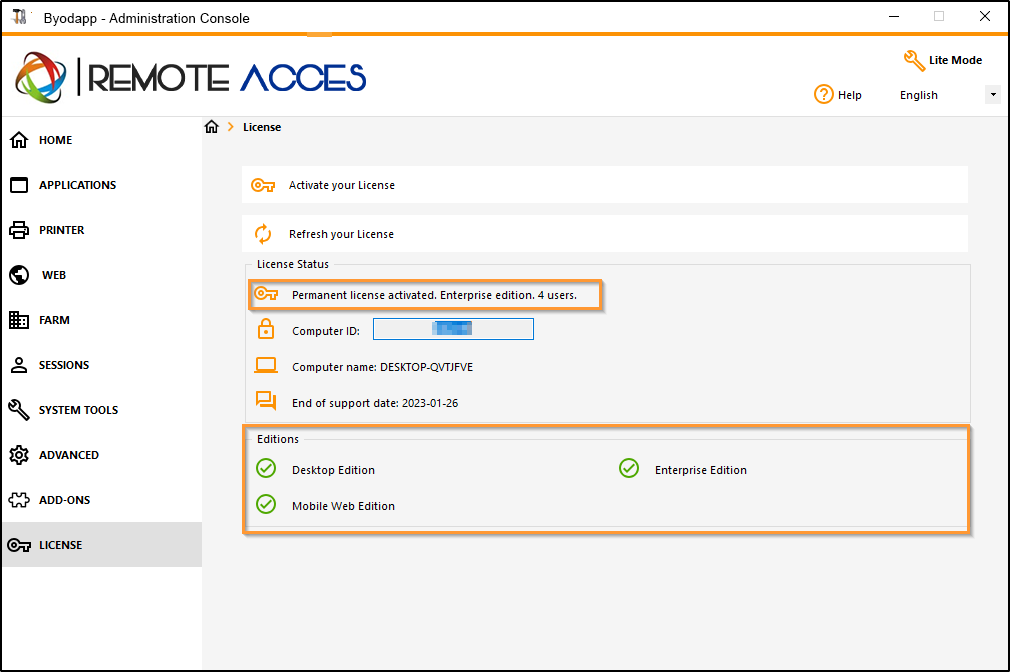Open APPLICATIONS section
Screen dimensions: 1010x672
point(102,185)
